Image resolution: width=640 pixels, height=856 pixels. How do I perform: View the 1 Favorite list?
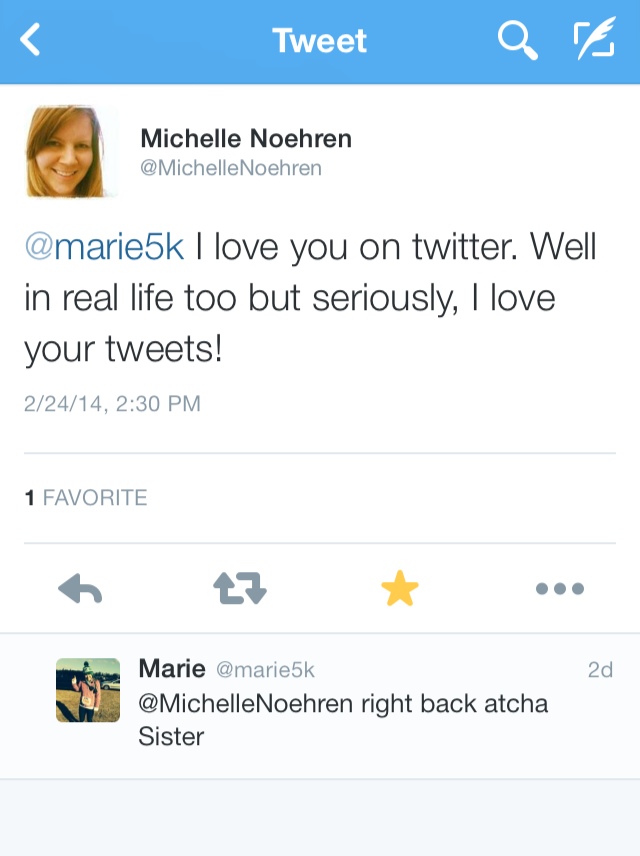86,497
